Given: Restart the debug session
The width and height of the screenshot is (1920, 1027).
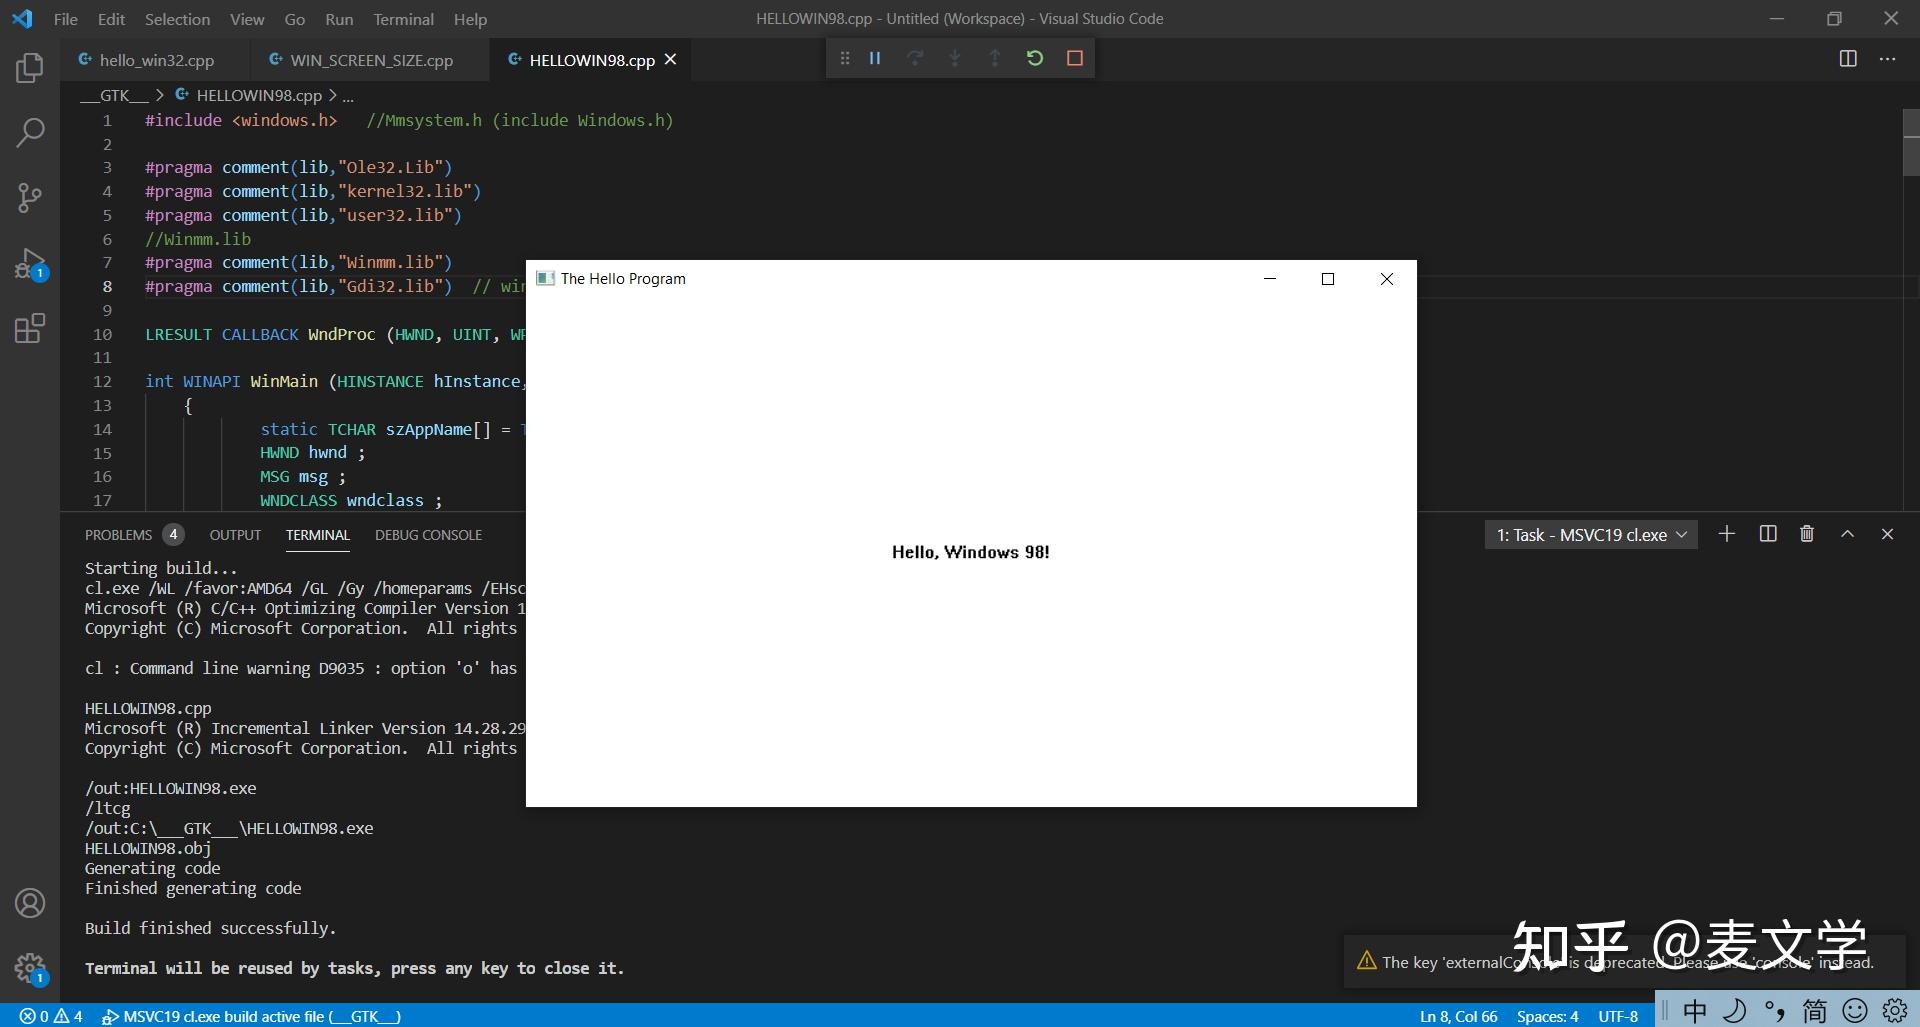Looking at the screenshot, I should pyautogui.click(x=1035, y=58).
